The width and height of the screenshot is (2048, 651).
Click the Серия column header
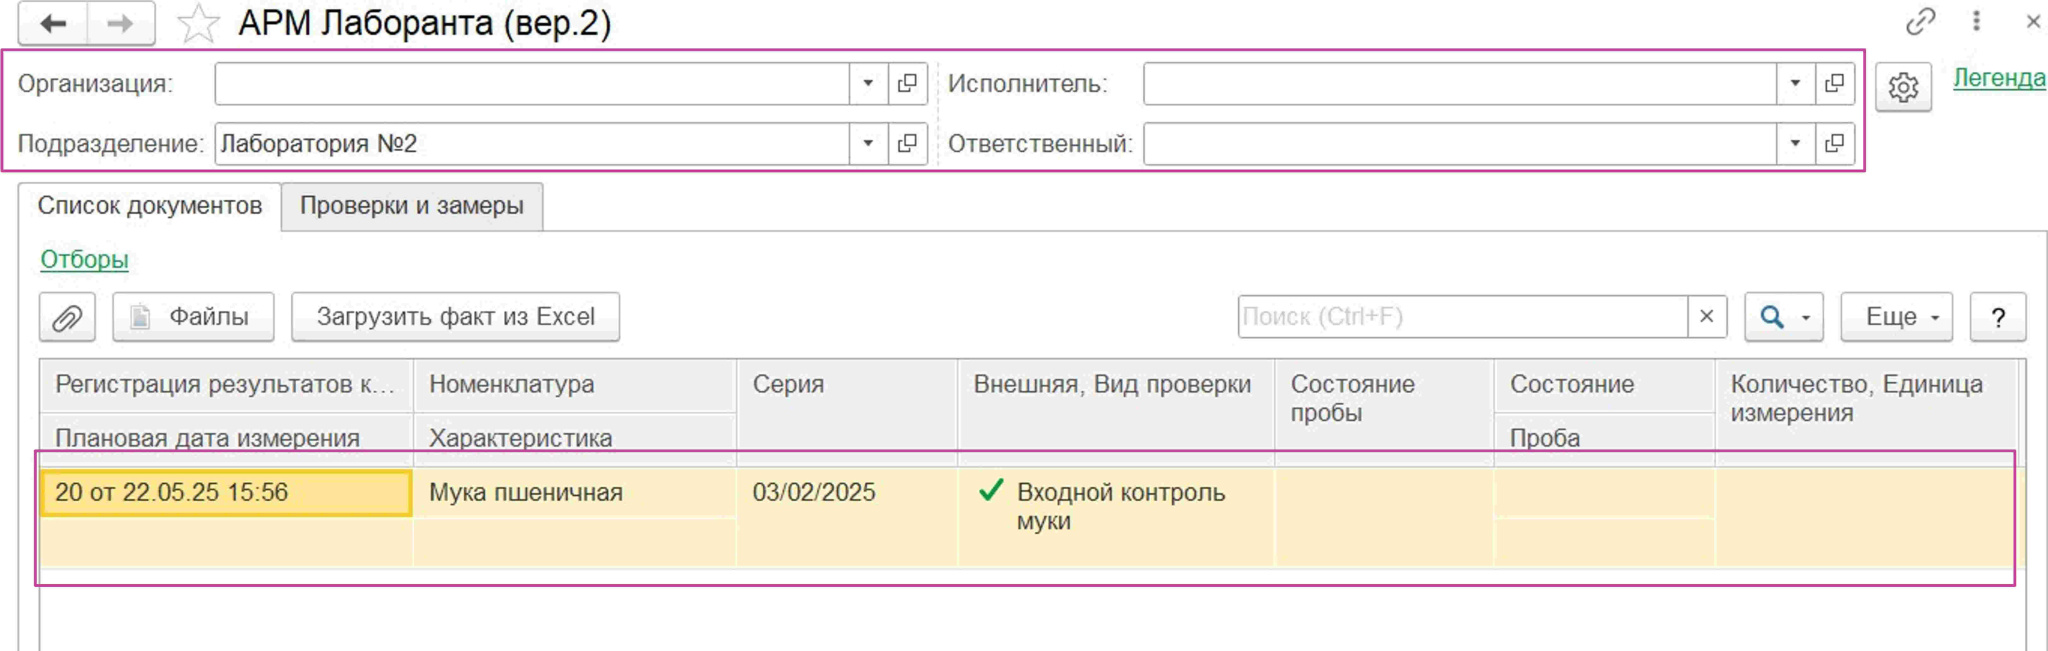(x=847, y=411)
